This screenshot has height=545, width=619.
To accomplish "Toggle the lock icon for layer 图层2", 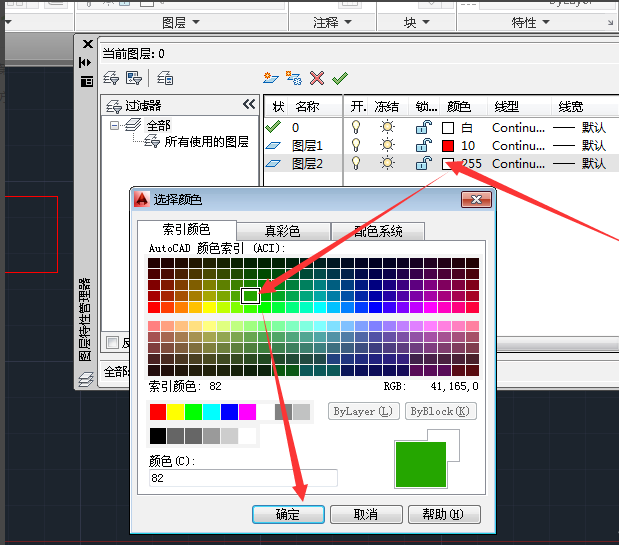I will pos(424,163).
